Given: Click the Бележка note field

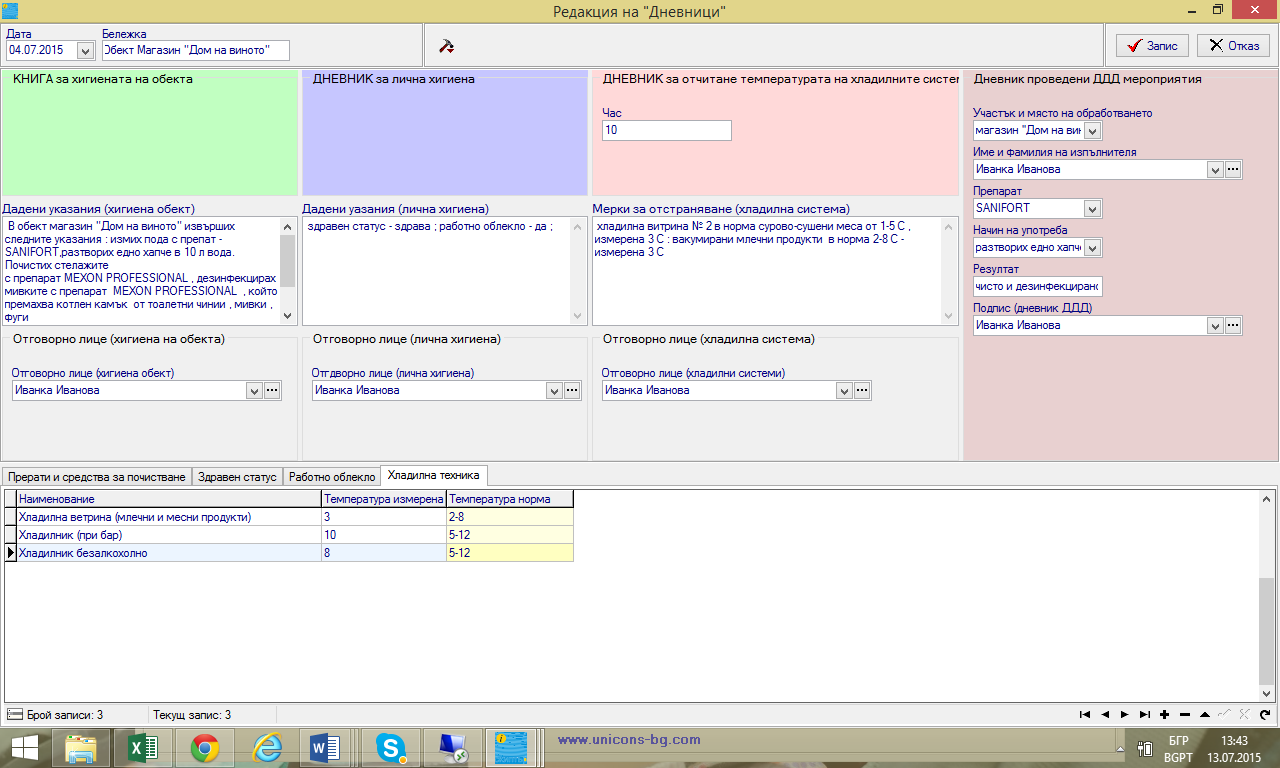Looking at the screenshot, I should coord(196,50).
